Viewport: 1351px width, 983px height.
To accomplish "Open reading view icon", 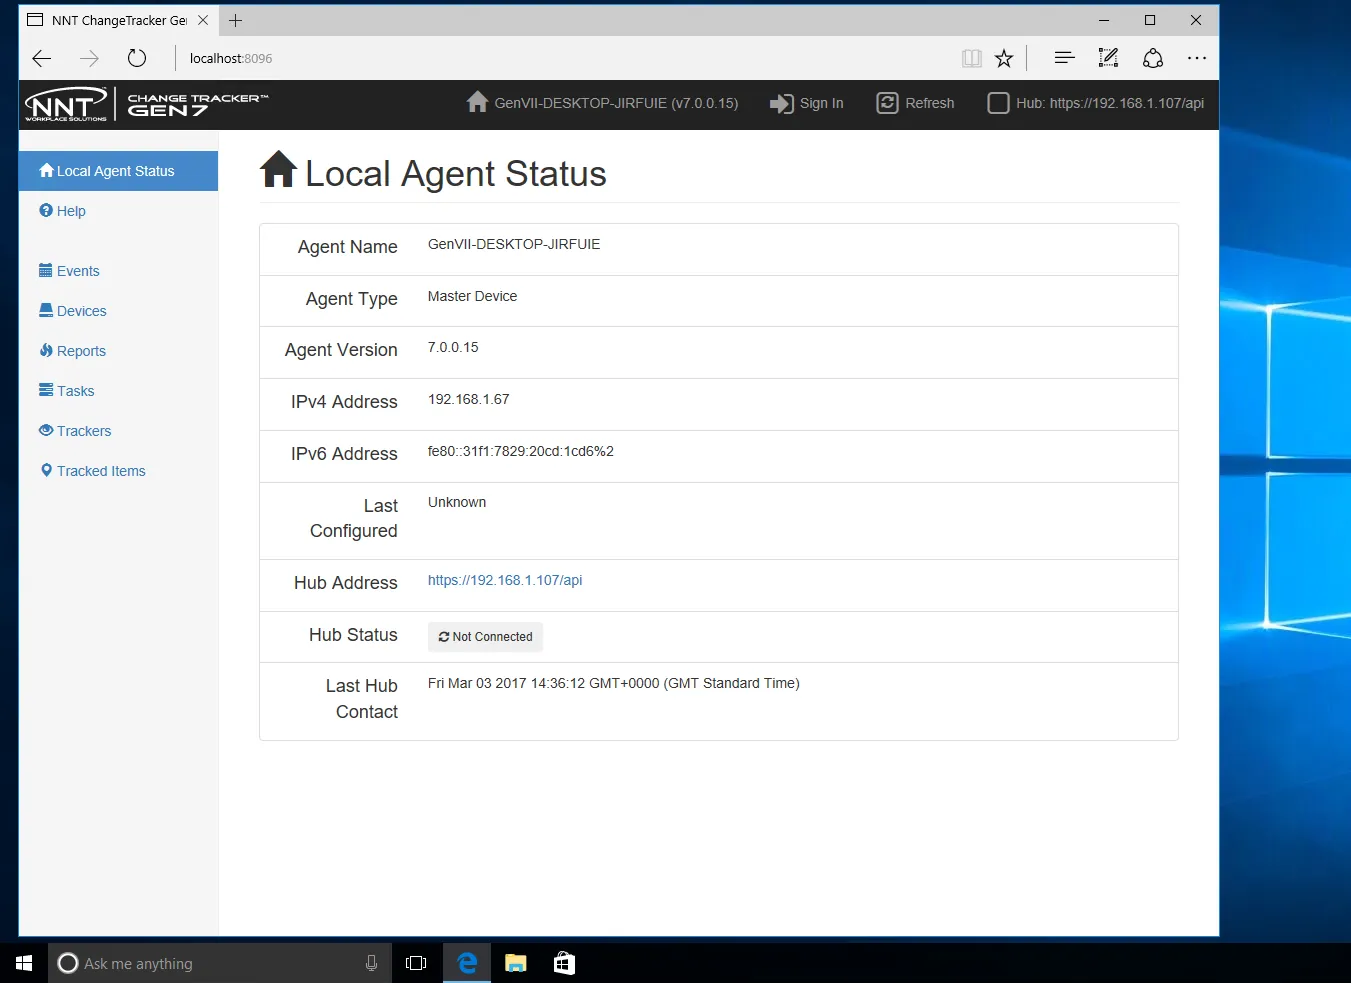I will (x=971, y=58).
